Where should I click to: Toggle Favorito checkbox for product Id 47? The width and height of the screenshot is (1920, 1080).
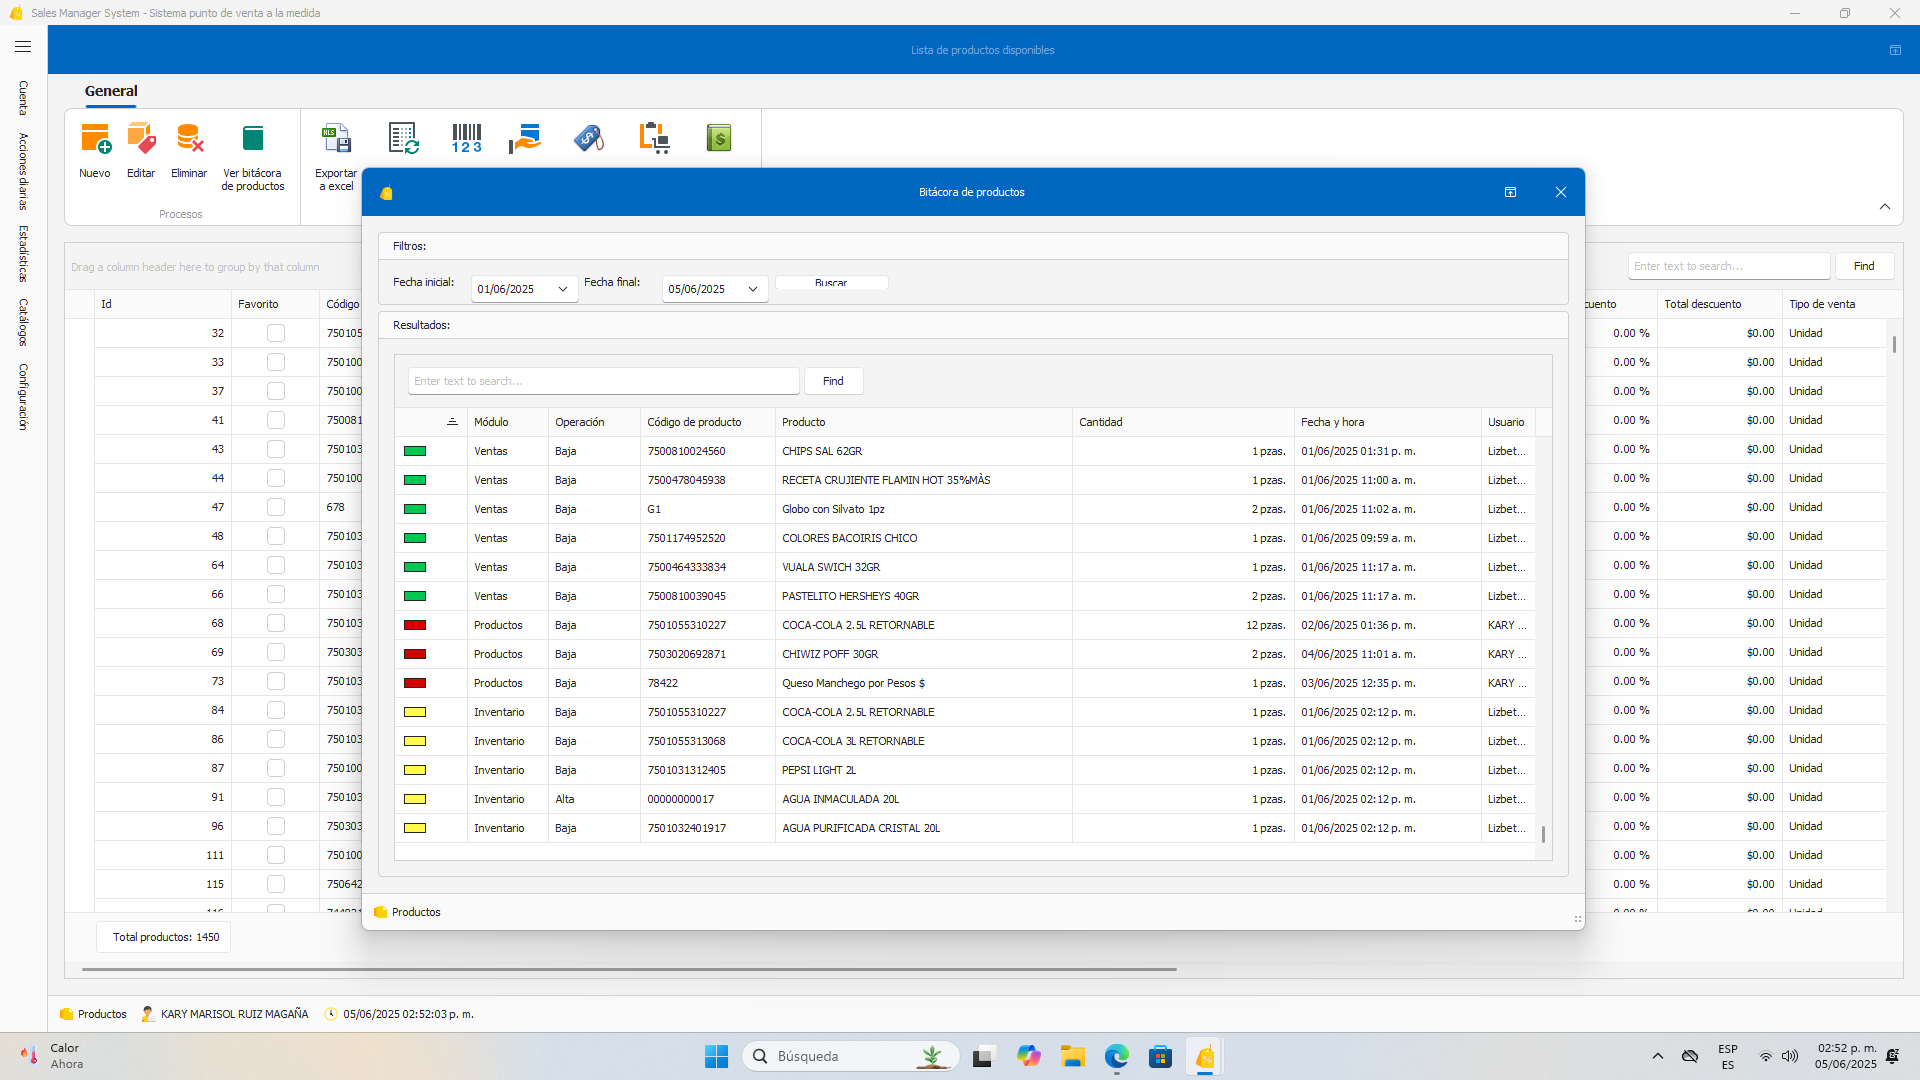[276, 507]
